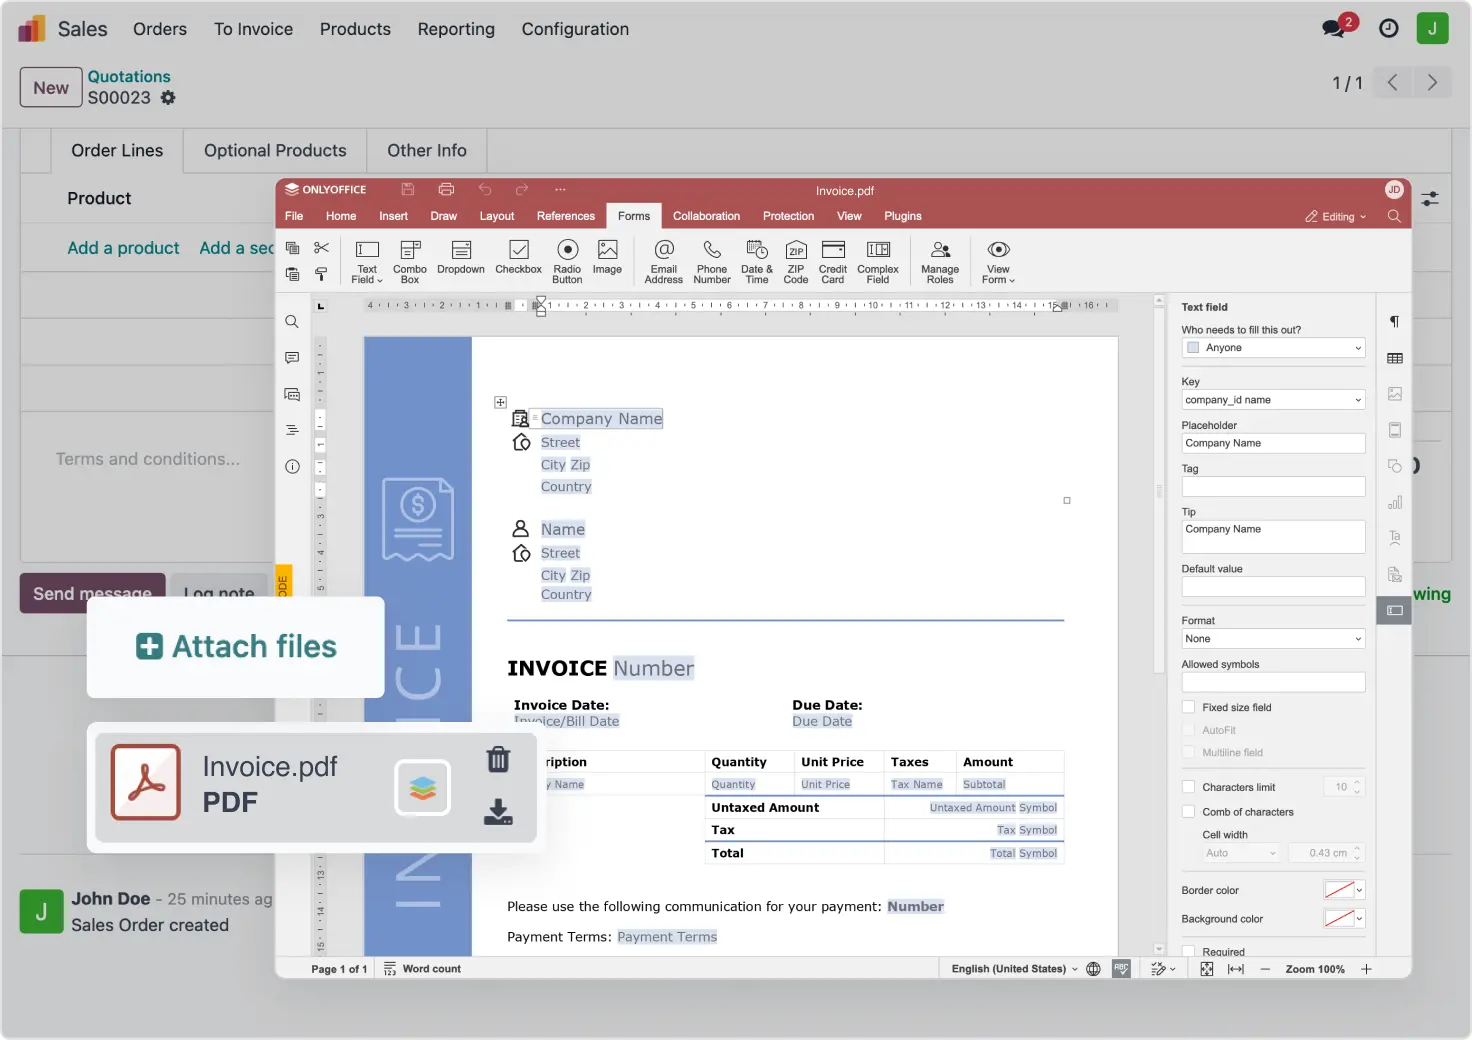This screenshot has height=1040, width=1472.
Task: Open the Background color dropdown
Action: tap(1344, 919)
